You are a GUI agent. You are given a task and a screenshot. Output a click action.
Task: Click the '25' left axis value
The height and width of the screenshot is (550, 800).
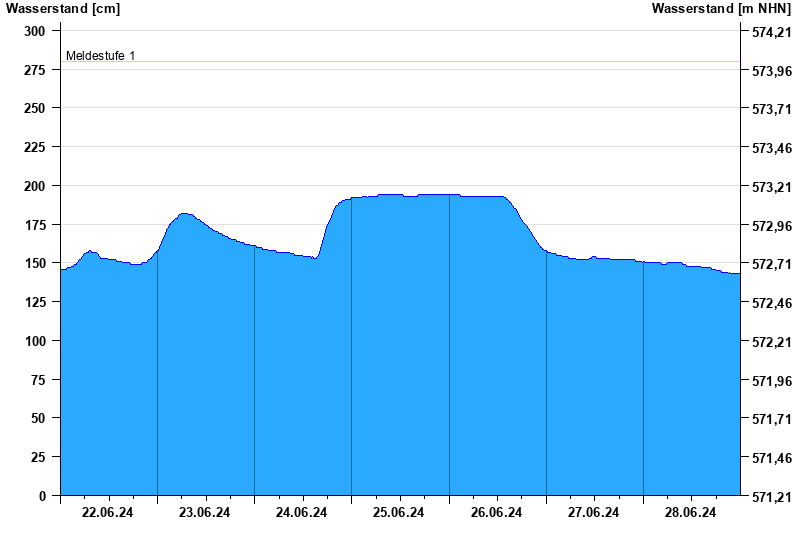[x=38, y=457]
